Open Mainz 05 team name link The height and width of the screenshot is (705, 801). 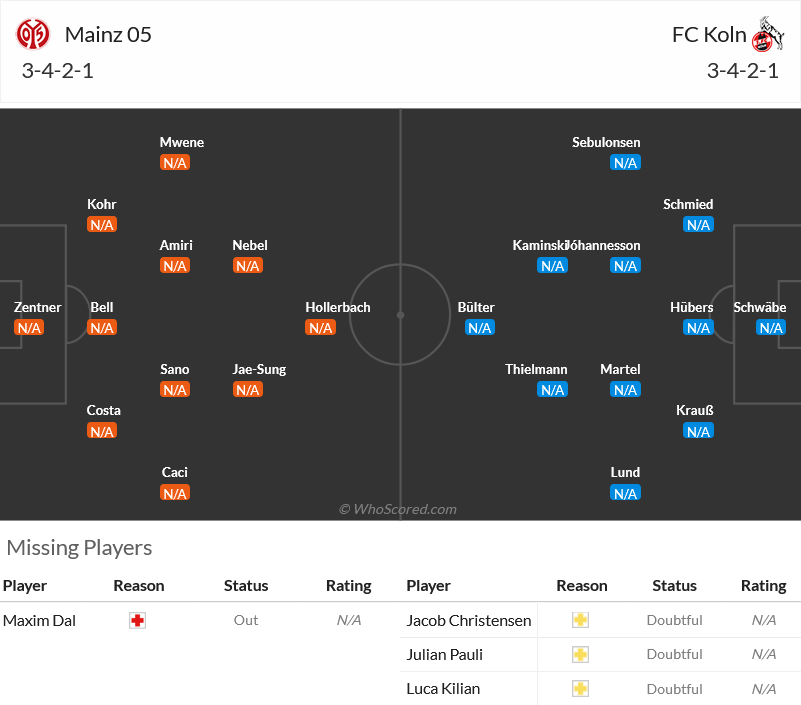[x=108, y=35]
